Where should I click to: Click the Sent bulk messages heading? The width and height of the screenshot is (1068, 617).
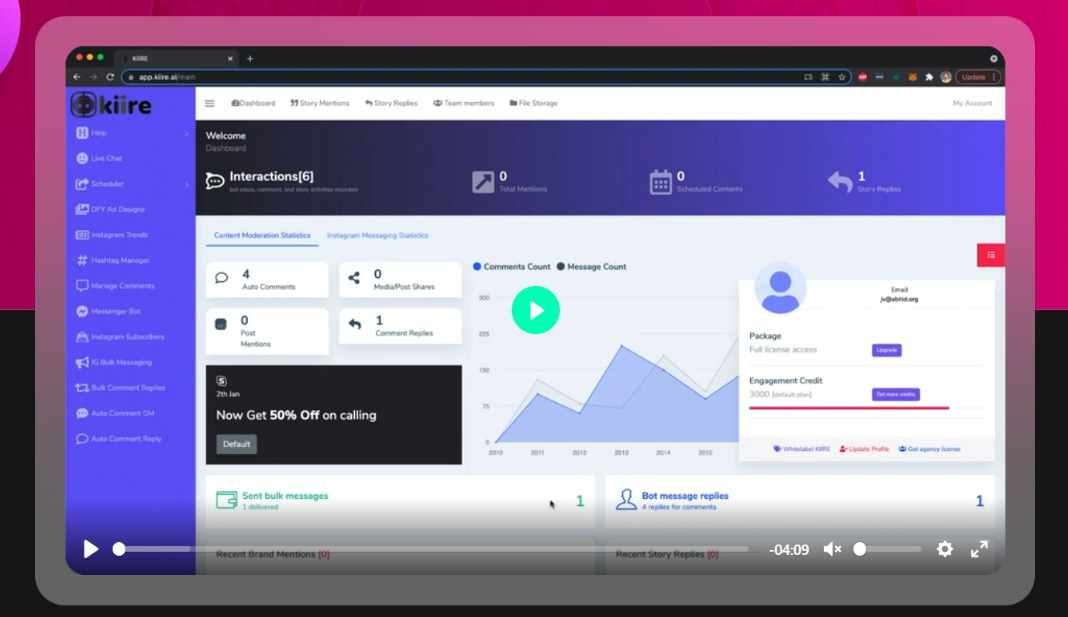coord(285,496)
